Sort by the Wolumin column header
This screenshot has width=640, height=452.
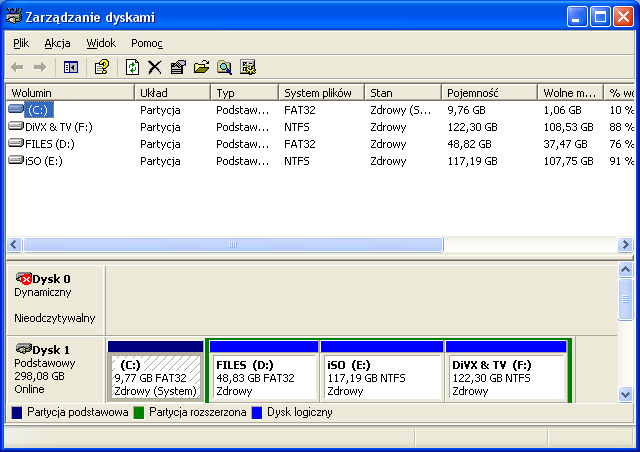coord(70,93)
